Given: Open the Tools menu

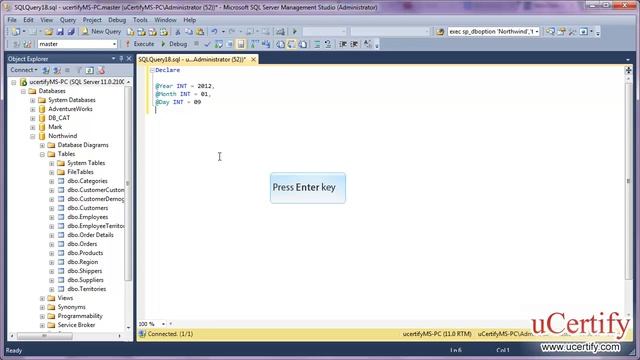Looking at the screenshot, I should tap(140, 20).
